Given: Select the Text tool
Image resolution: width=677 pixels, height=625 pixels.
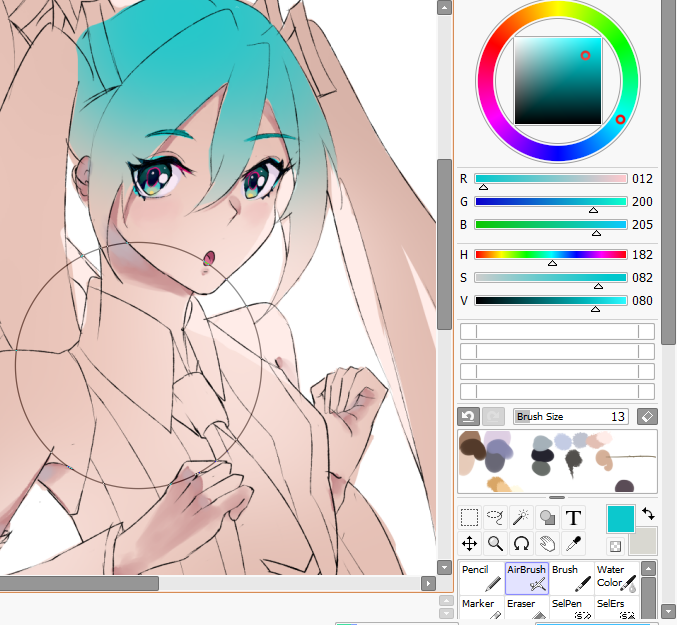Looking at the screenshot, I should (573, 517).
